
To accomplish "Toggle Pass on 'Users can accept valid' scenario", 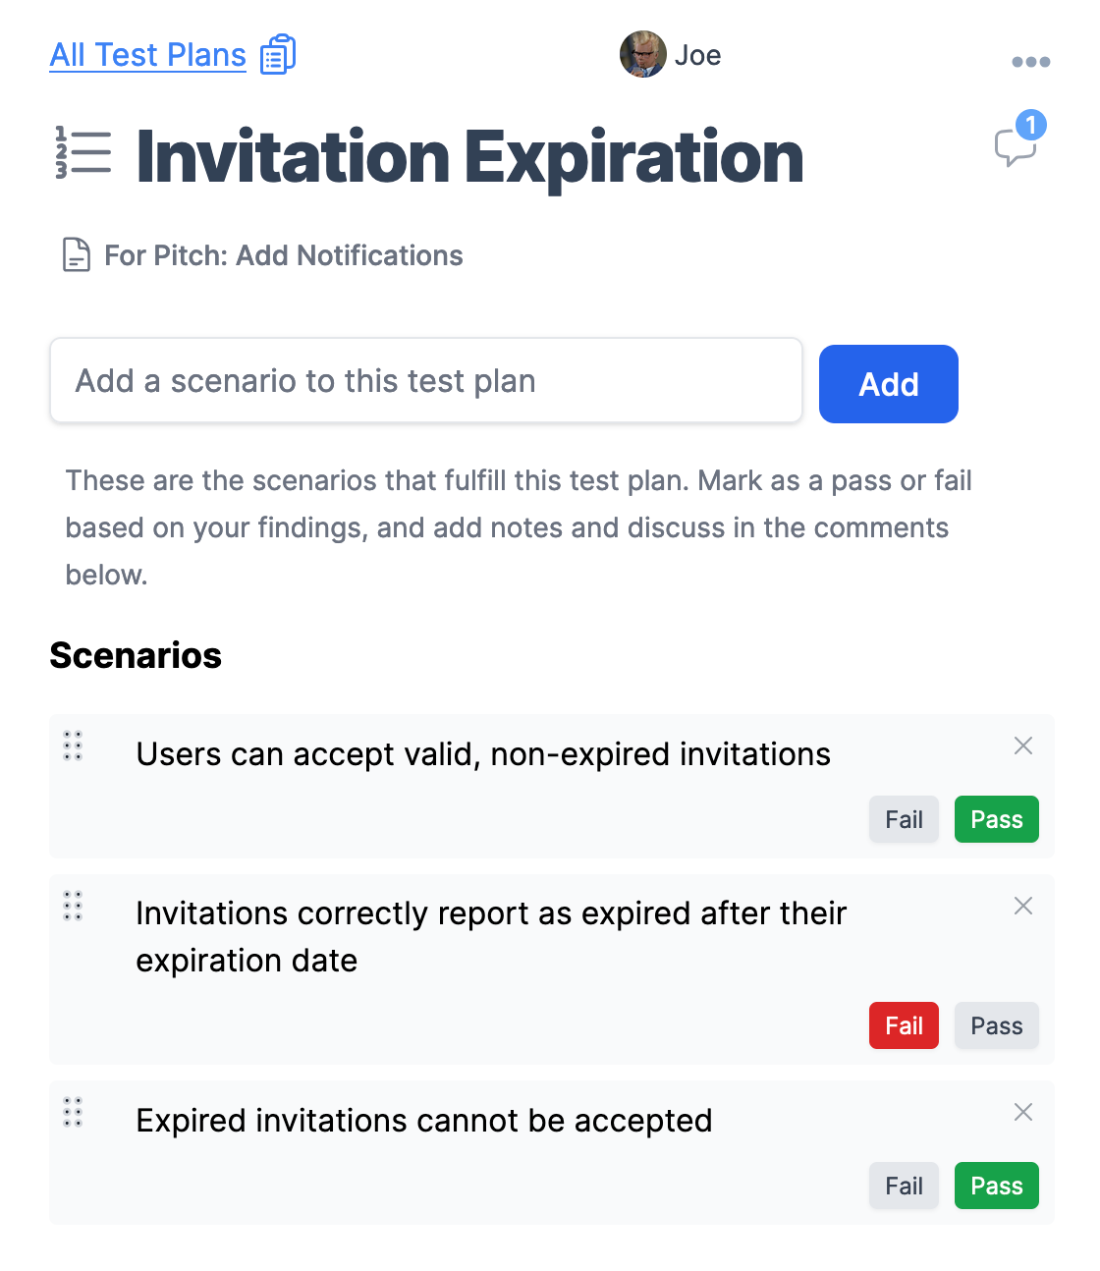I will 997,819.
